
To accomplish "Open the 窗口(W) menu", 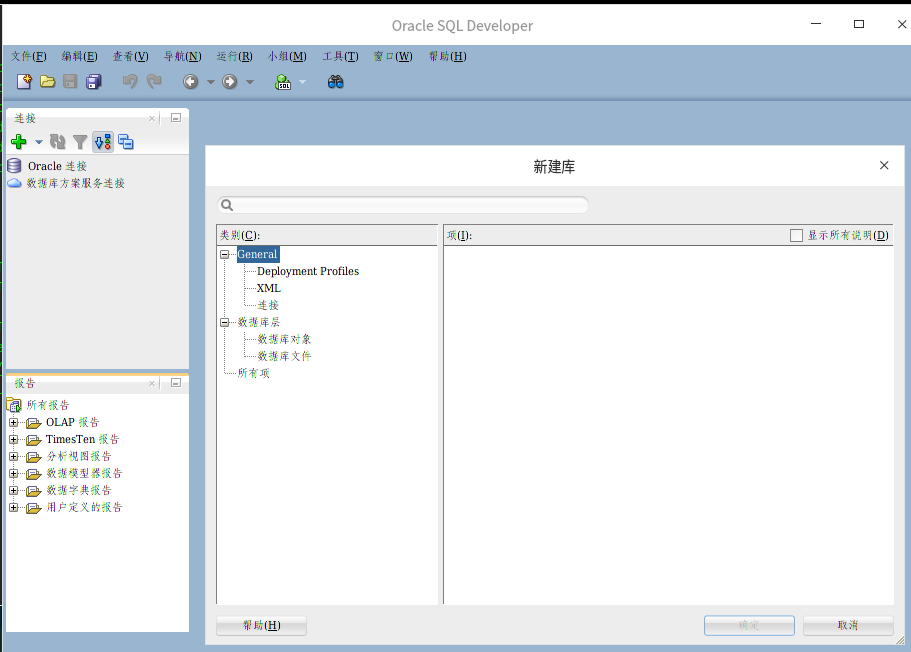I will (393, 56).
